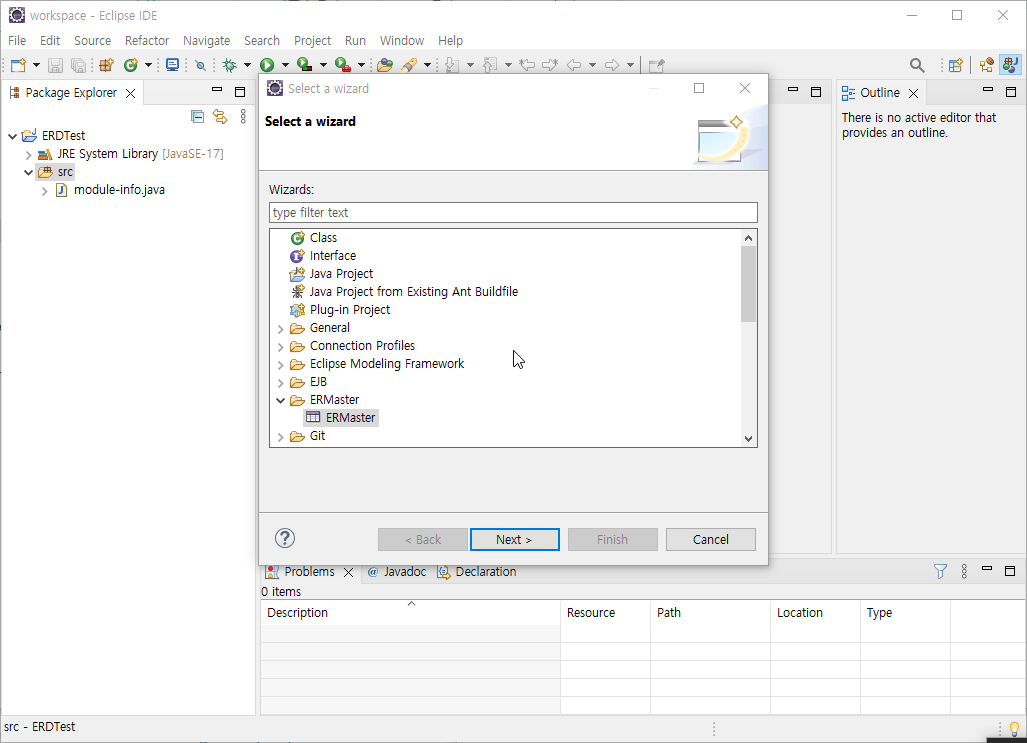Click the New wizard toolbar icon
This screenshot has width=1027, height=743.
(18, 65)
